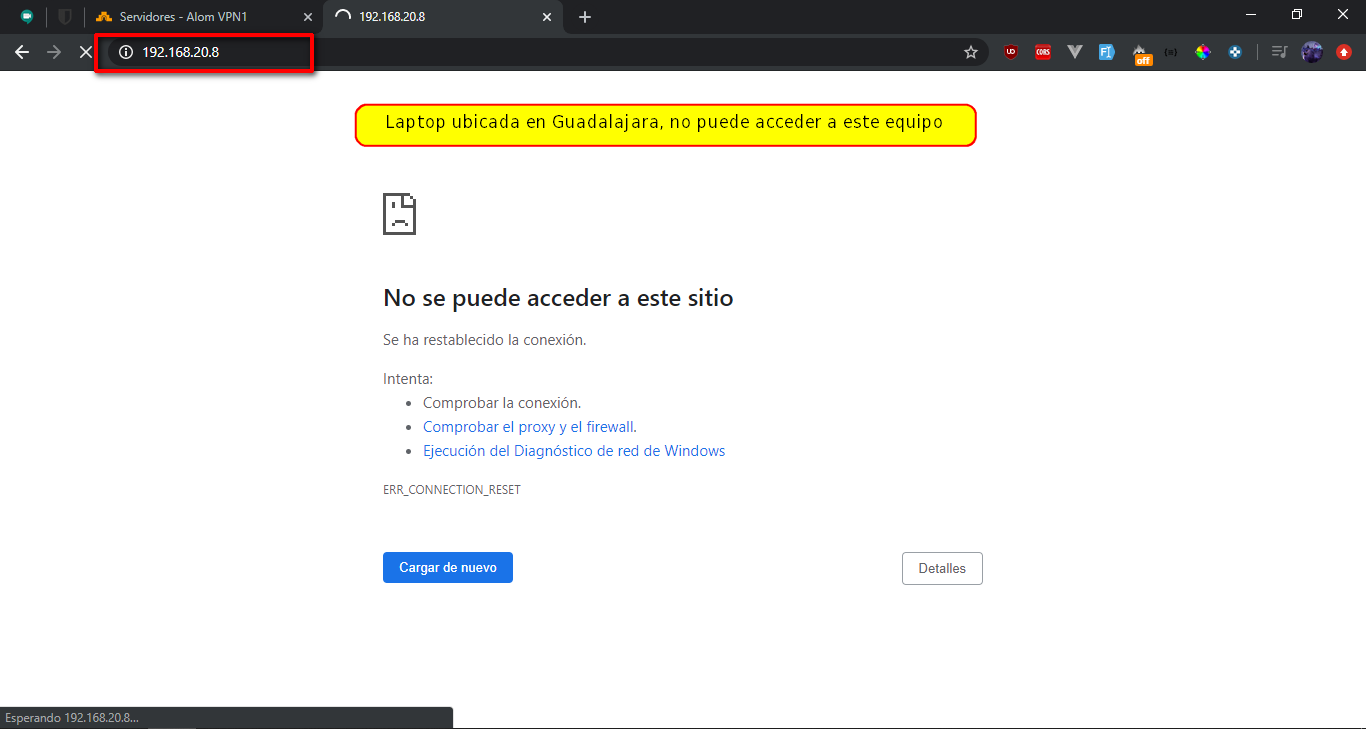
Task: Toggle the orange 'off' badge extension
Action: (x=1140, y=53)
